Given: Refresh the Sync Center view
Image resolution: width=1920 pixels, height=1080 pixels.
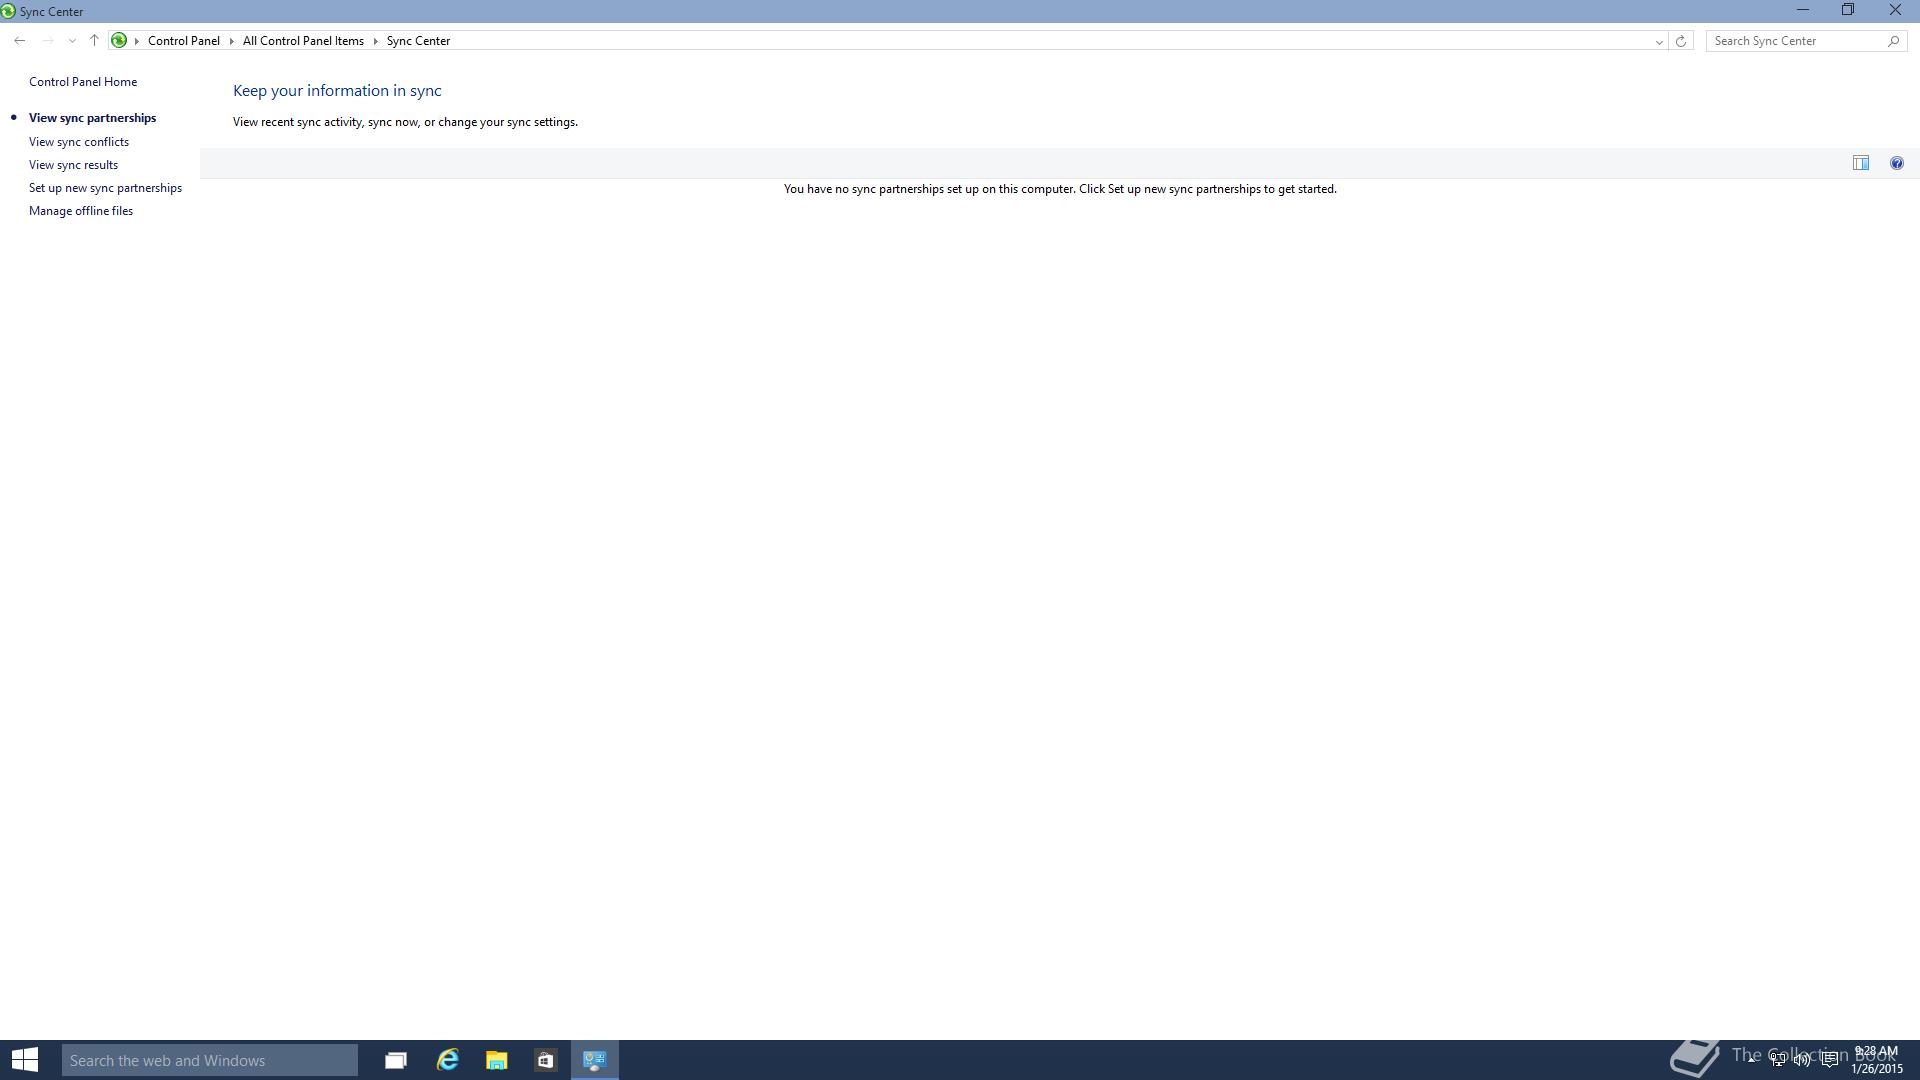Looking at the screenshot, I should coord(1681,41).
